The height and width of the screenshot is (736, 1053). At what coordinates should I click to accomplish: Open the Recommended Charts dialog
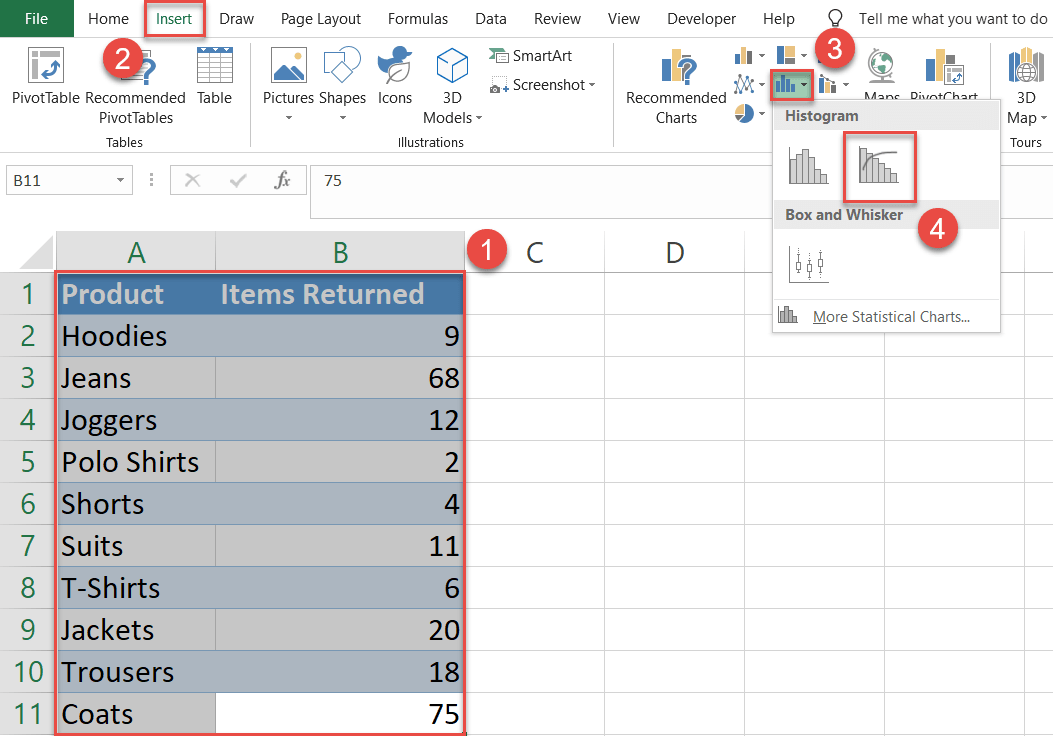tap(676, 85)
